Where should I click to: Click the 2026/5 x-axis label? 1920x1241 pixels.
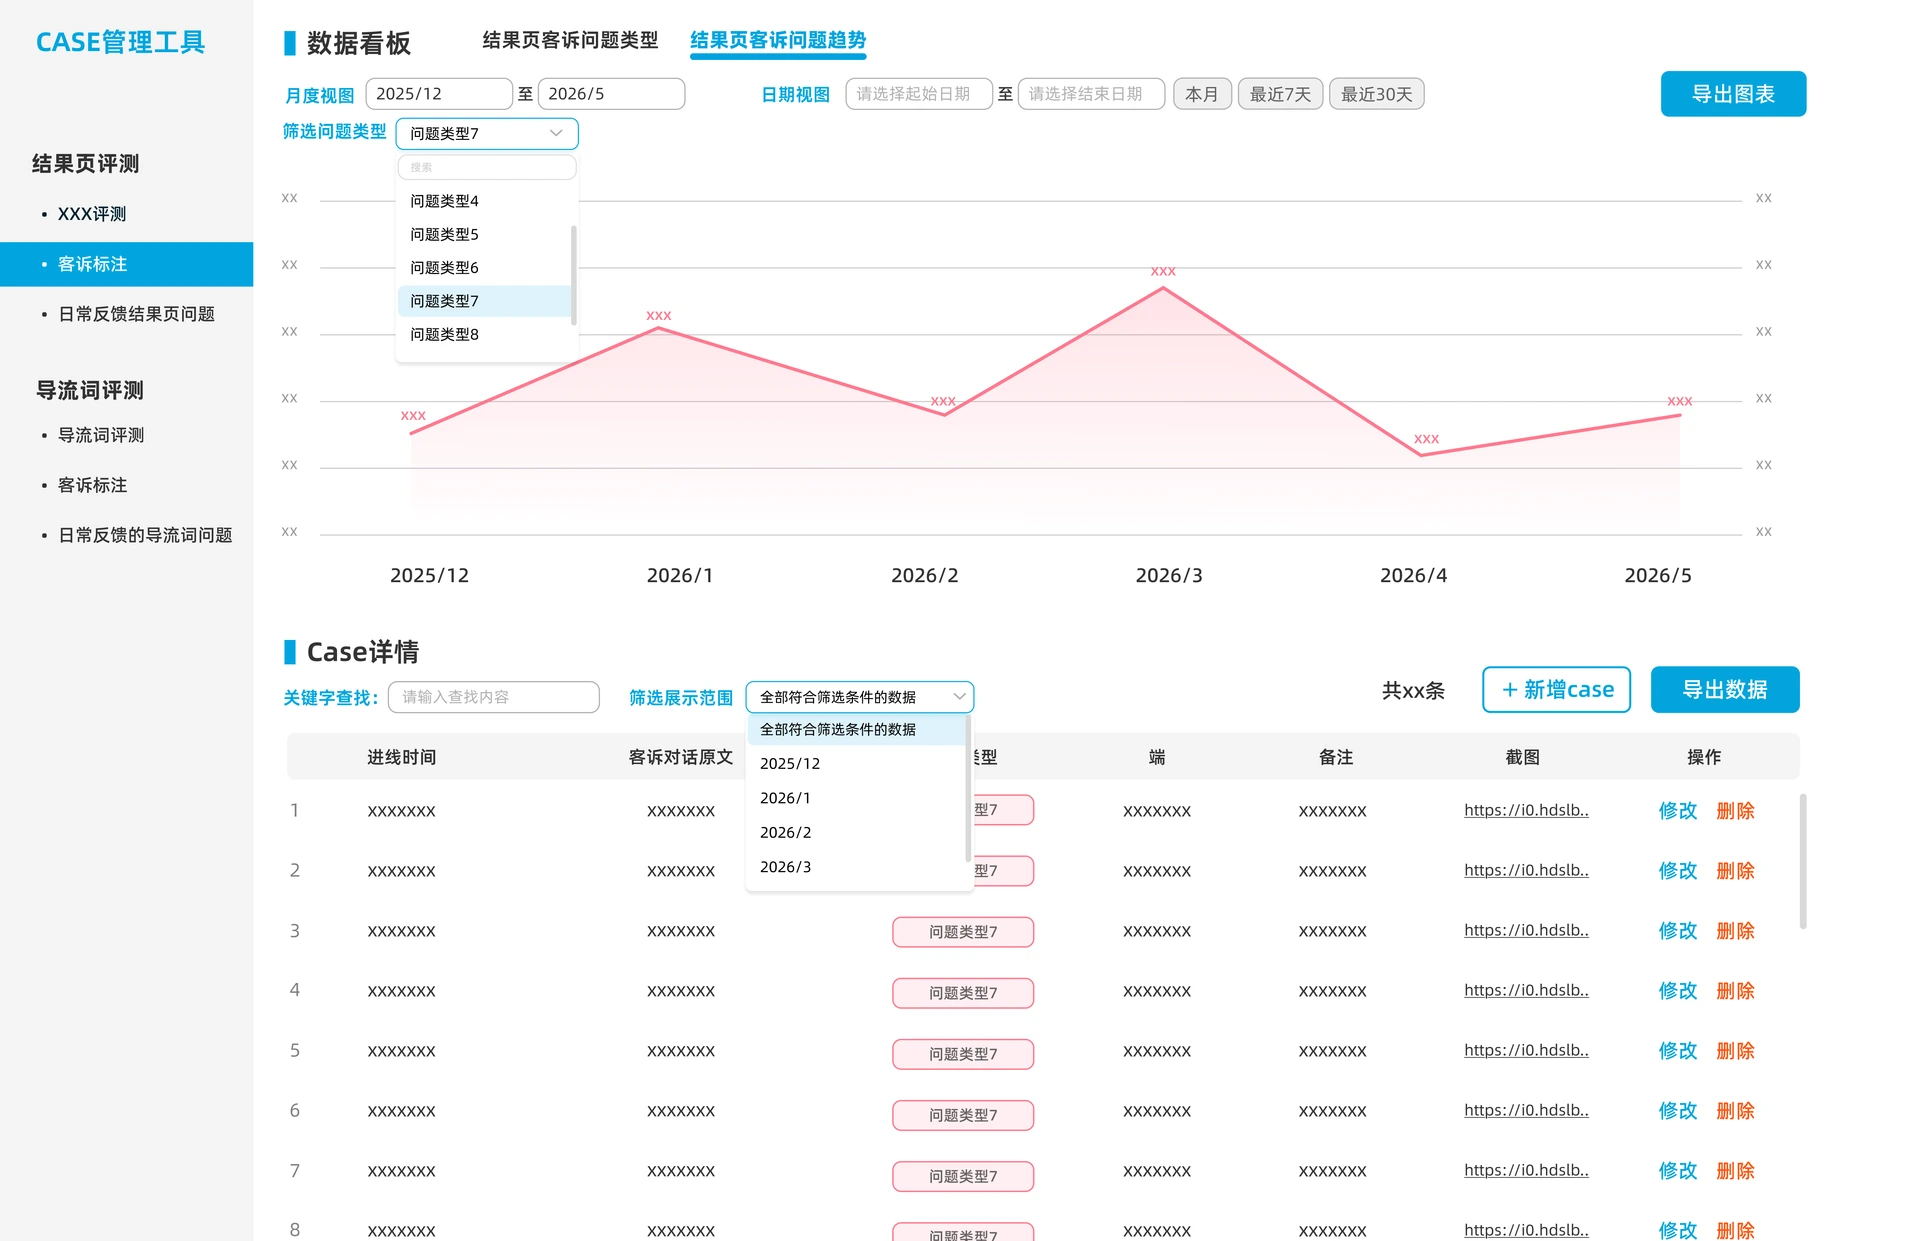click(x=1658, y=575)
